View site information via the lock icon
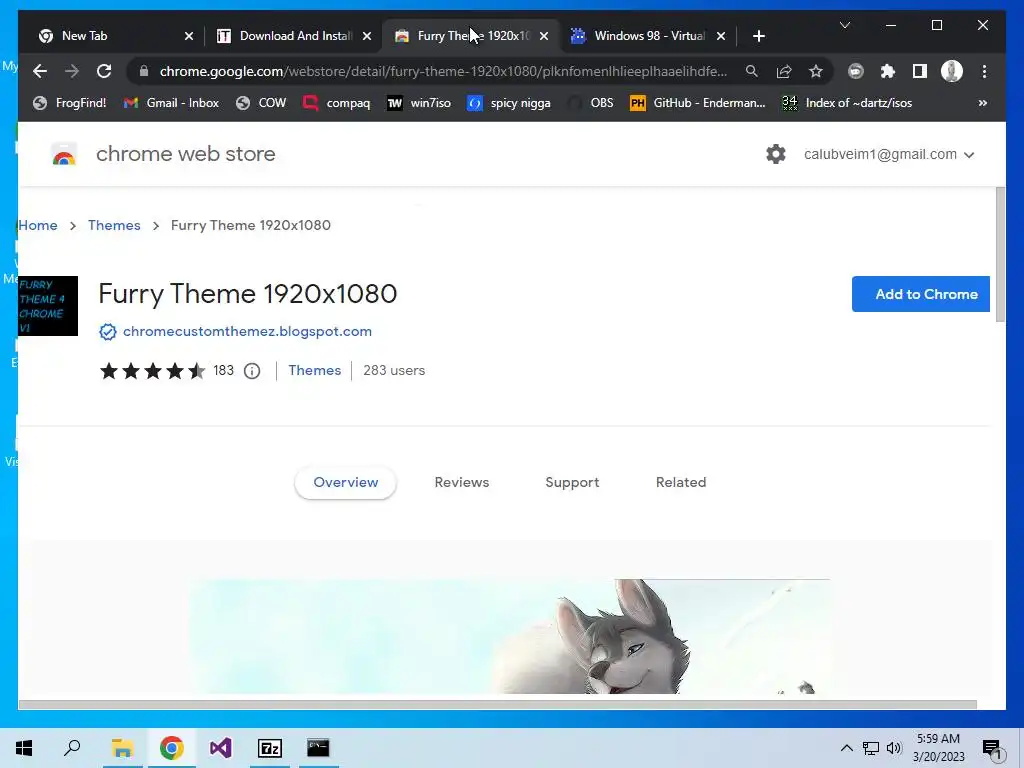1024x768 pixels. pyautogui.click(x=144, y=71)
